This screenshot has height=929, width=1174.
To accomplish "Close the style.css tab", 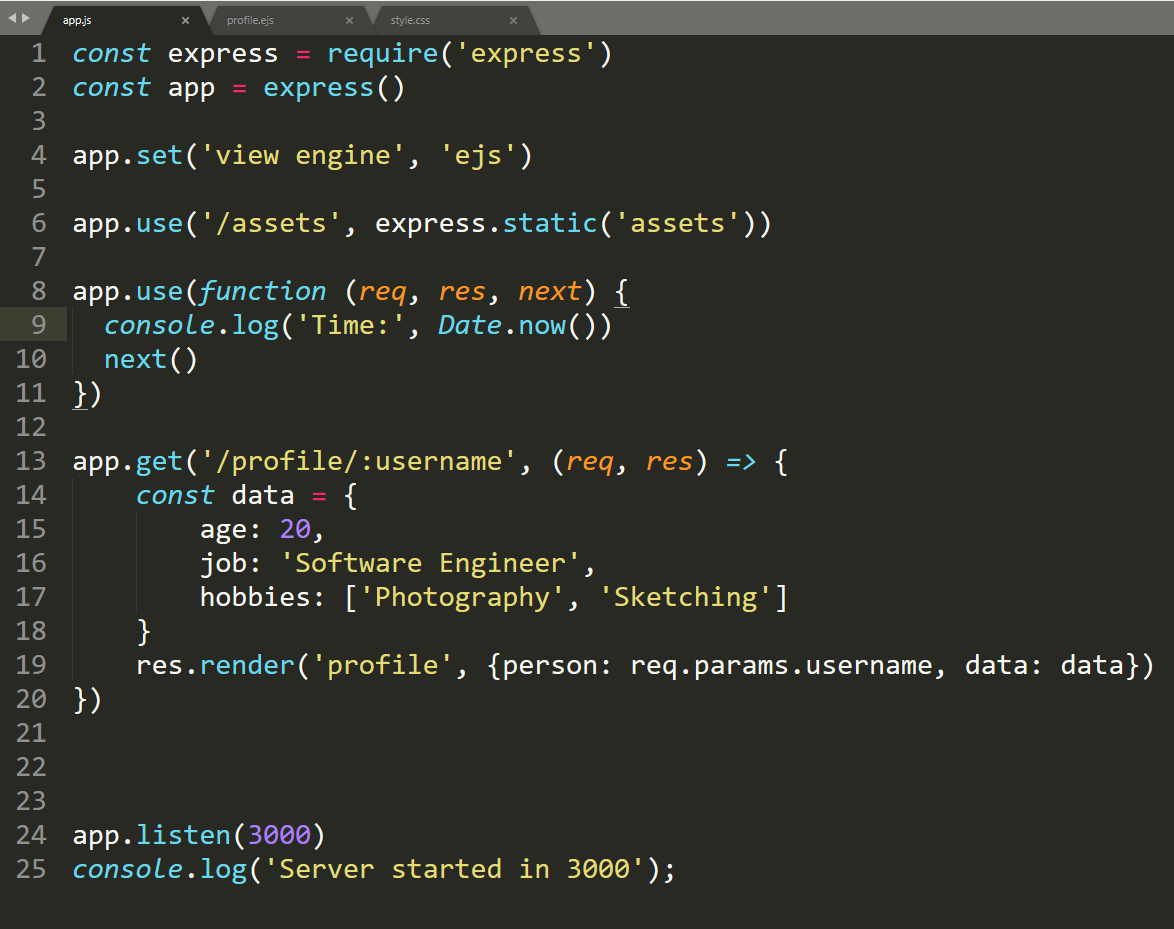I will [x=513, y=20].
